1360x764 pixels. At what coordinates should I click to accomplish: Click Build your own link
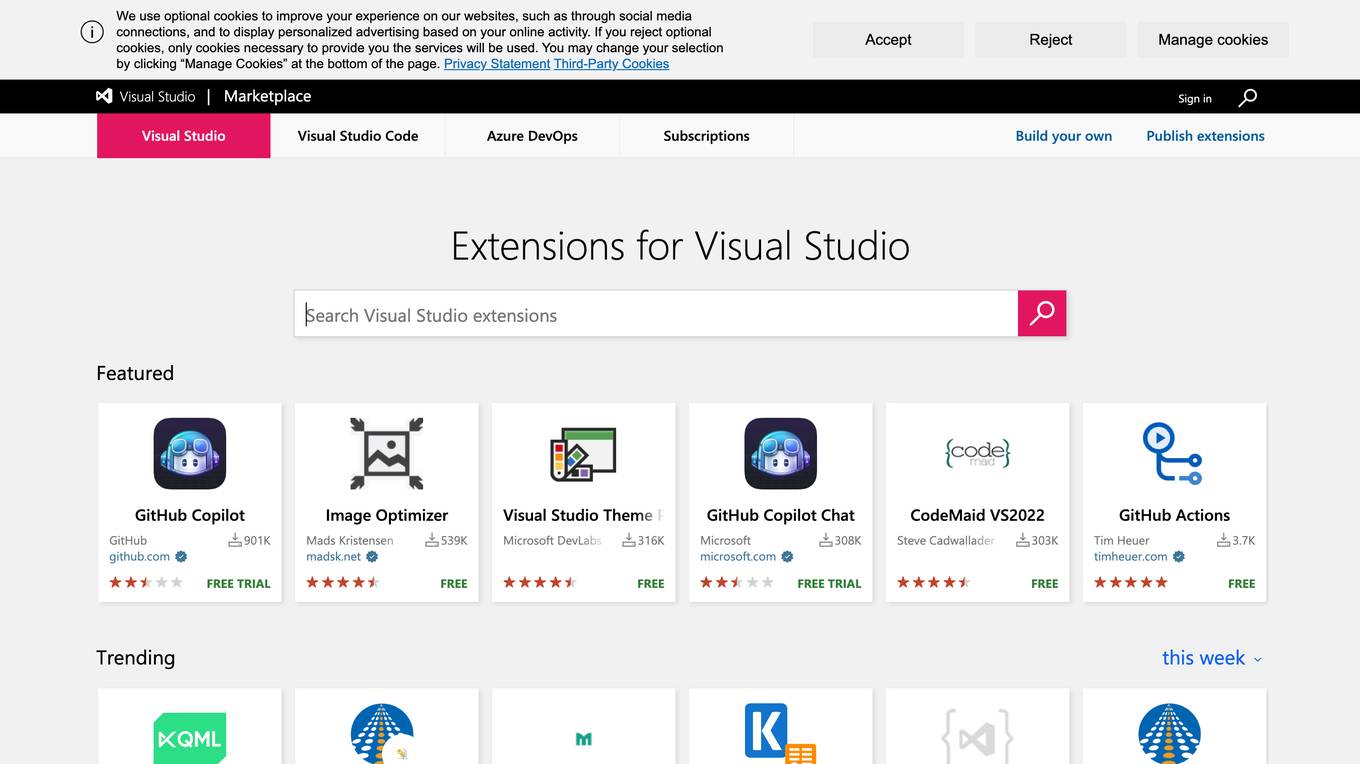(1064, 136)
